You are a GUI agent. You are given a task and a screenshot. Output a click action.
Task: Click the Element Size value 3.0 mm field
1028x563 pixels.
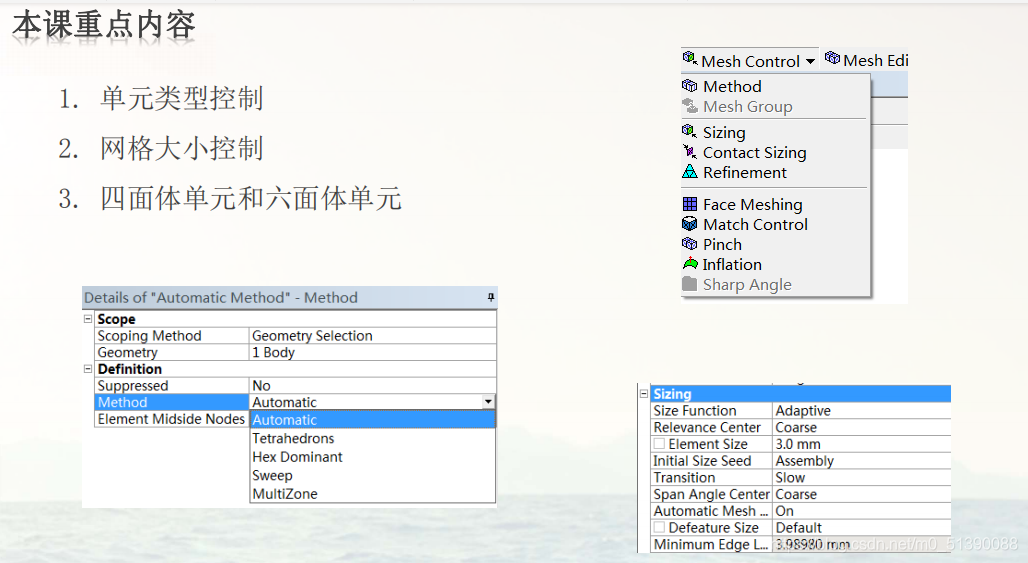pyautogui.click(x=860, y=444)
